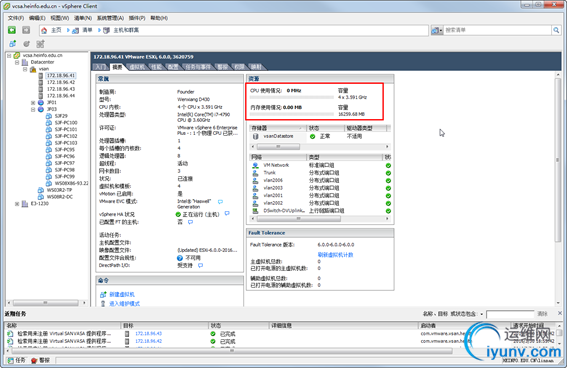This screenshot has width=567, height=368.
Task: Open the 帮助(H) menu
Action: pyautogui.click(x=159, y=18)
